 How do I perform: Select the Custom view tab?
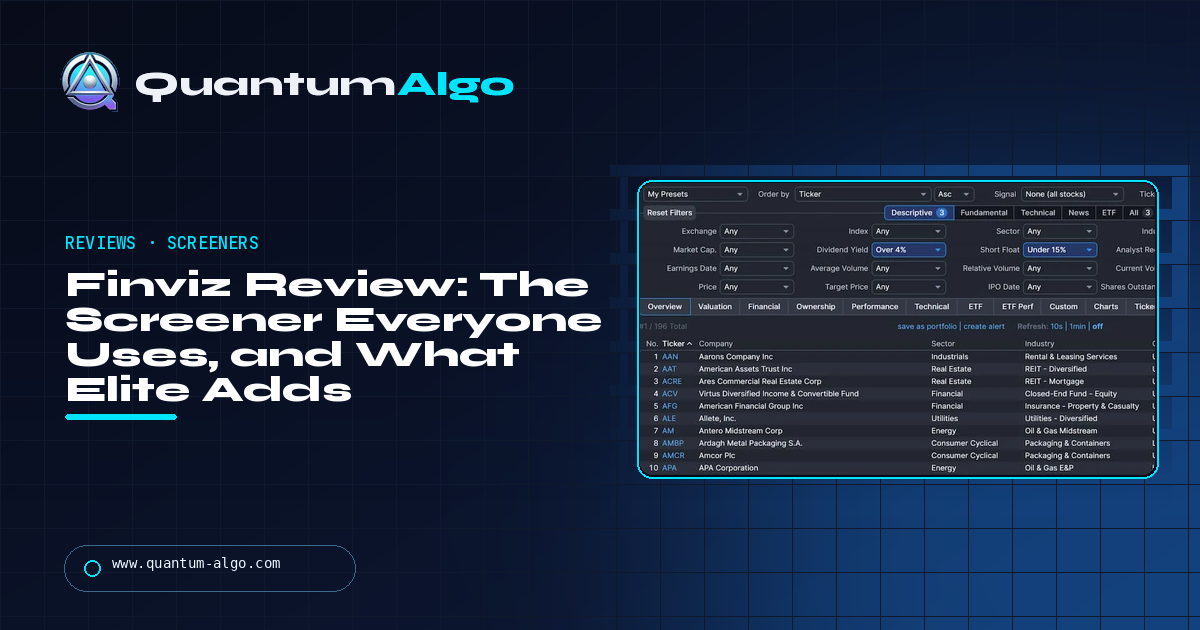click(1064, 307)
